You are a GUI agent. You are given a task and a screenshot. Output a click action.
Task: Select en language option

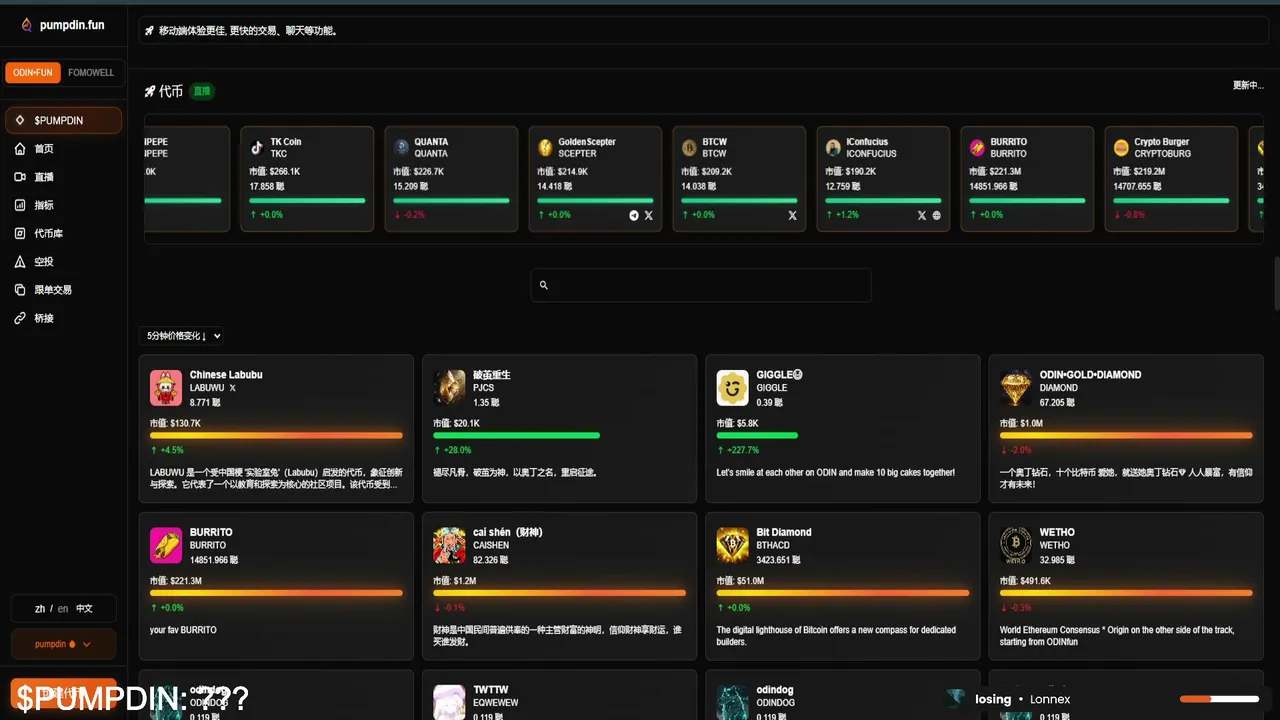[63, 608]
